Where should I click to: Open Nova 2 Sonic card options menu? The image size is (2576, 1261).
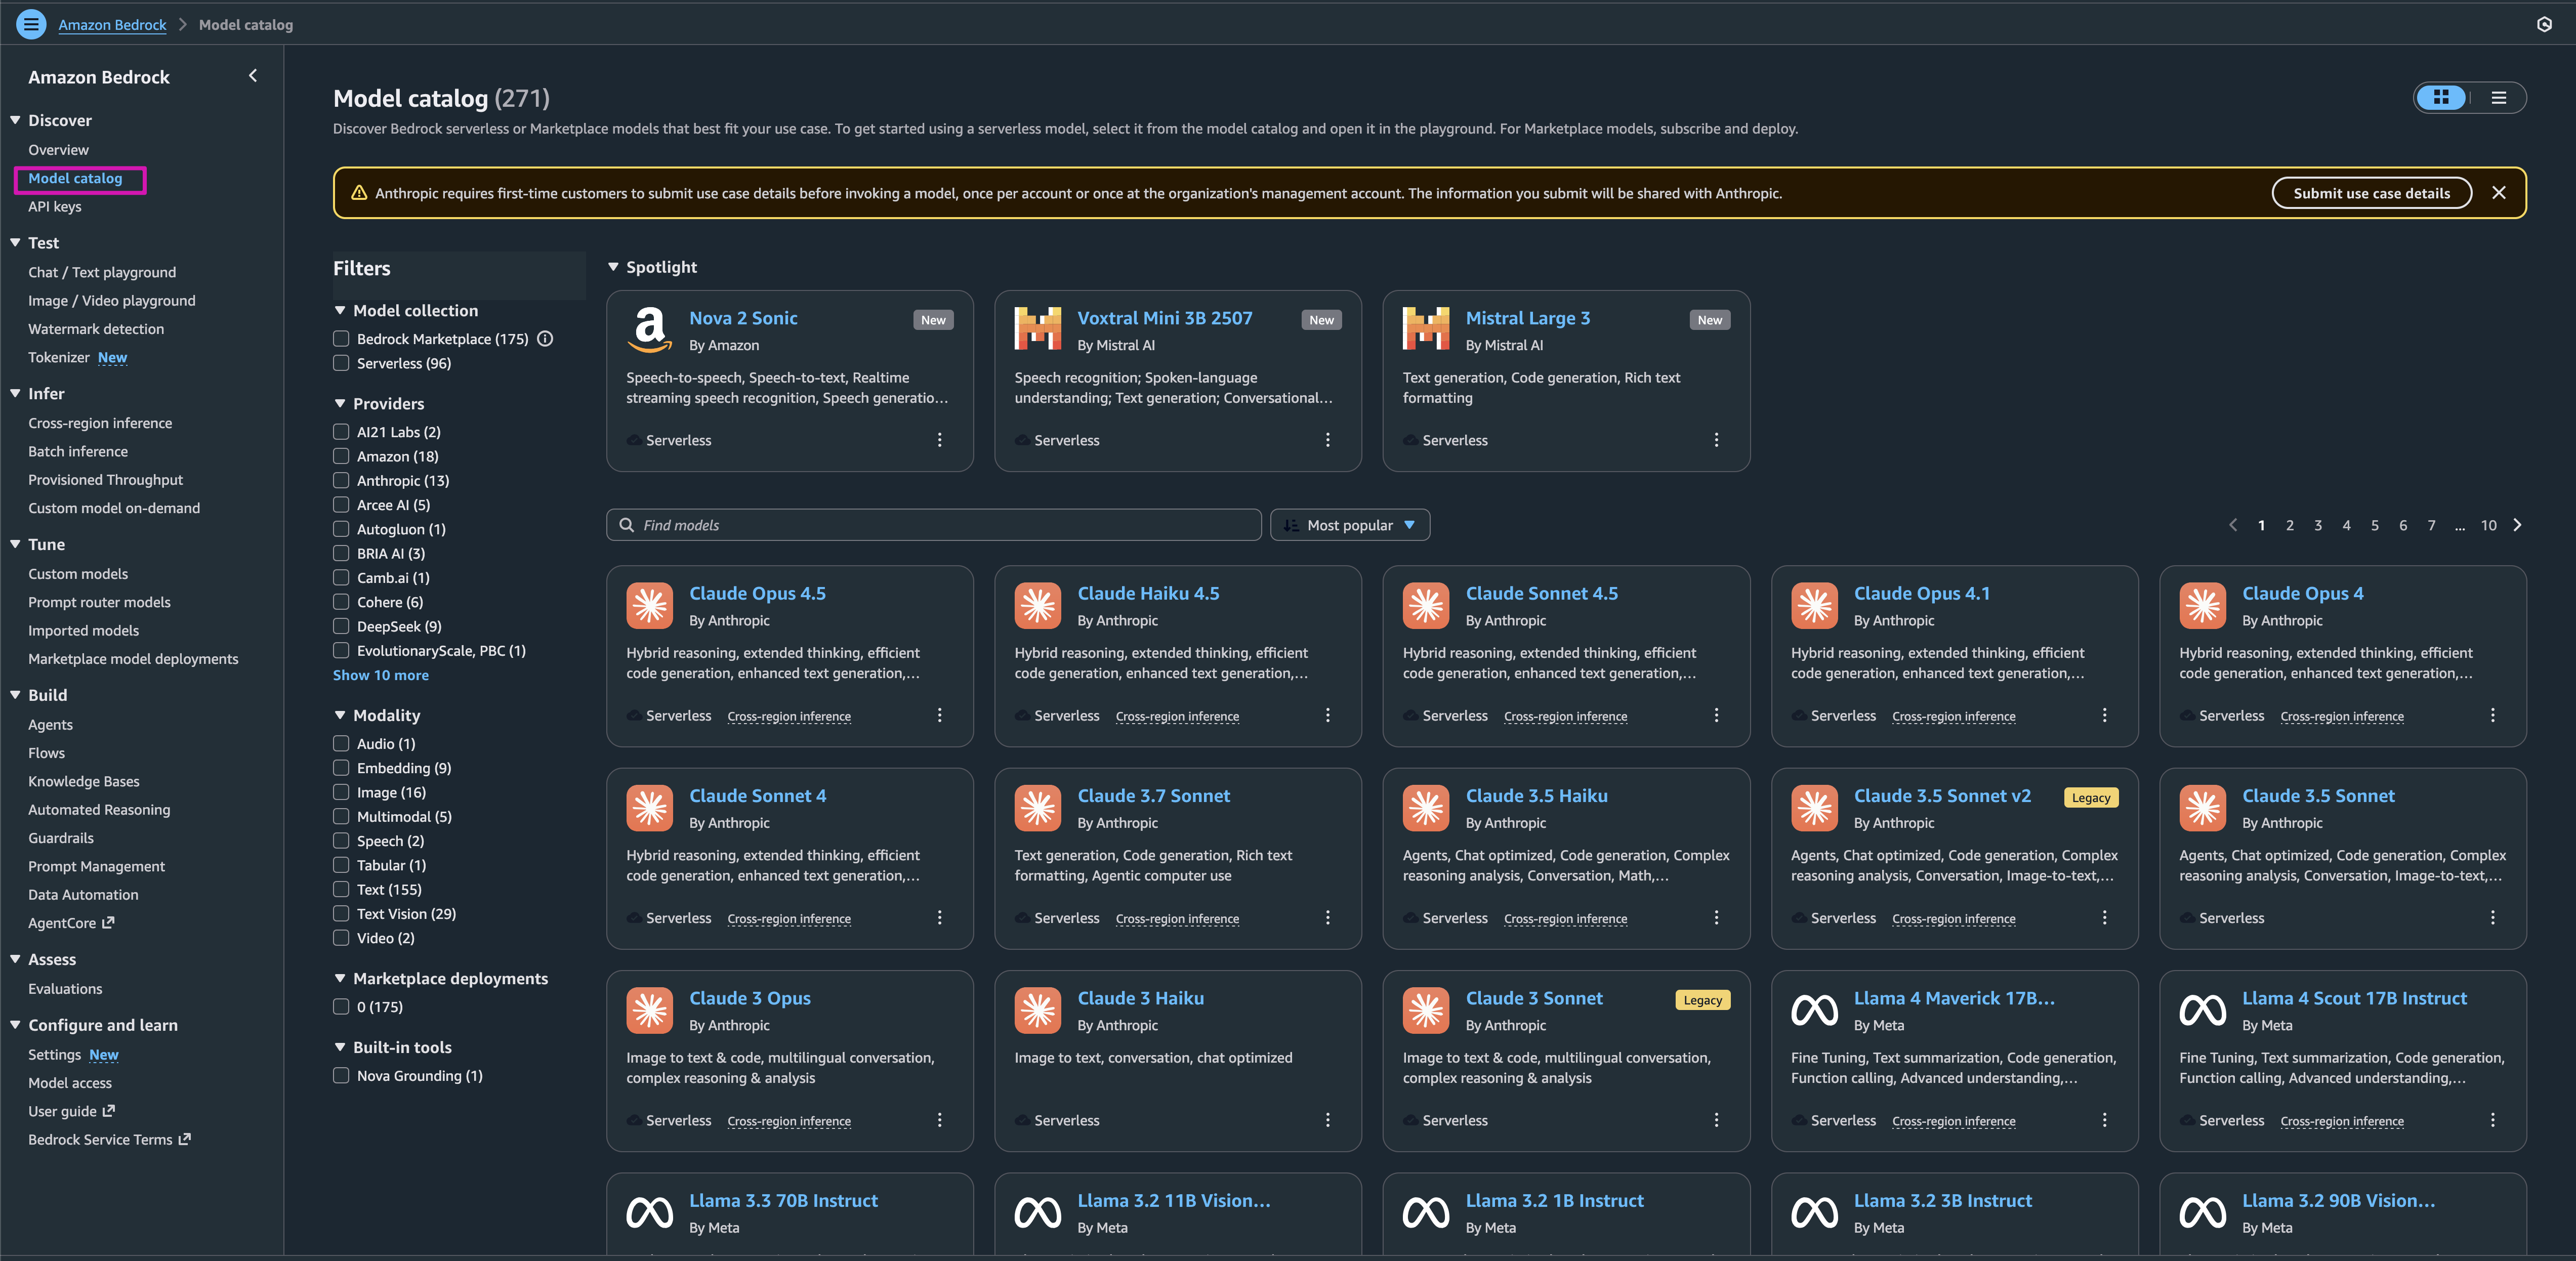(939, 440)
